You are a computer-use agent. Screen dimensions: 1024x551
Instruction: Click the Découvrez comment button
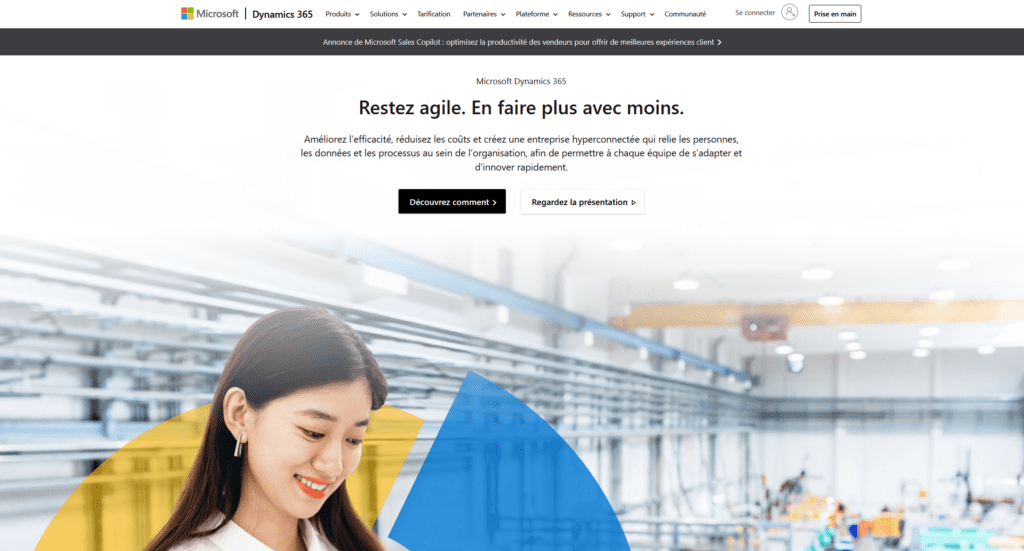coord(452,202)
